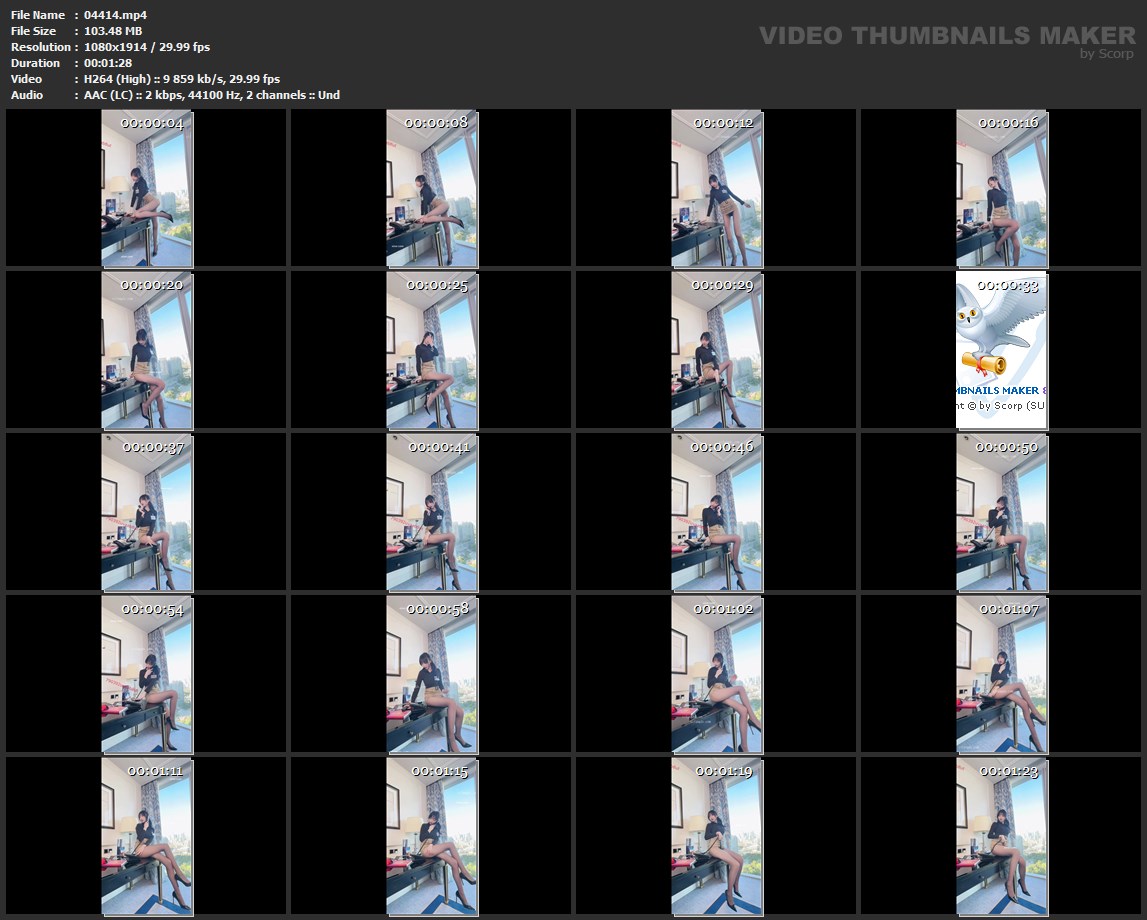Select the thumbnail stamped 00:00:04

(147, 189)
